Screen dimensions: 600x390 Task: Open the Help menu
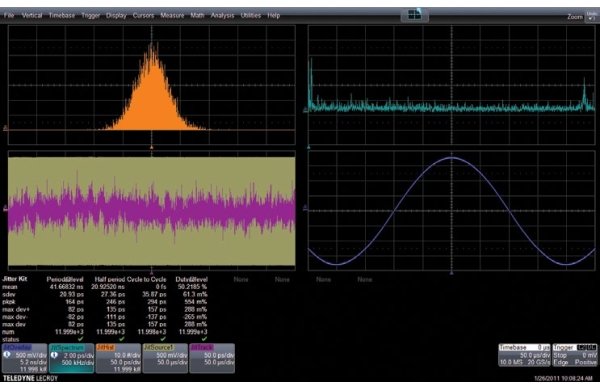[274, 16]
